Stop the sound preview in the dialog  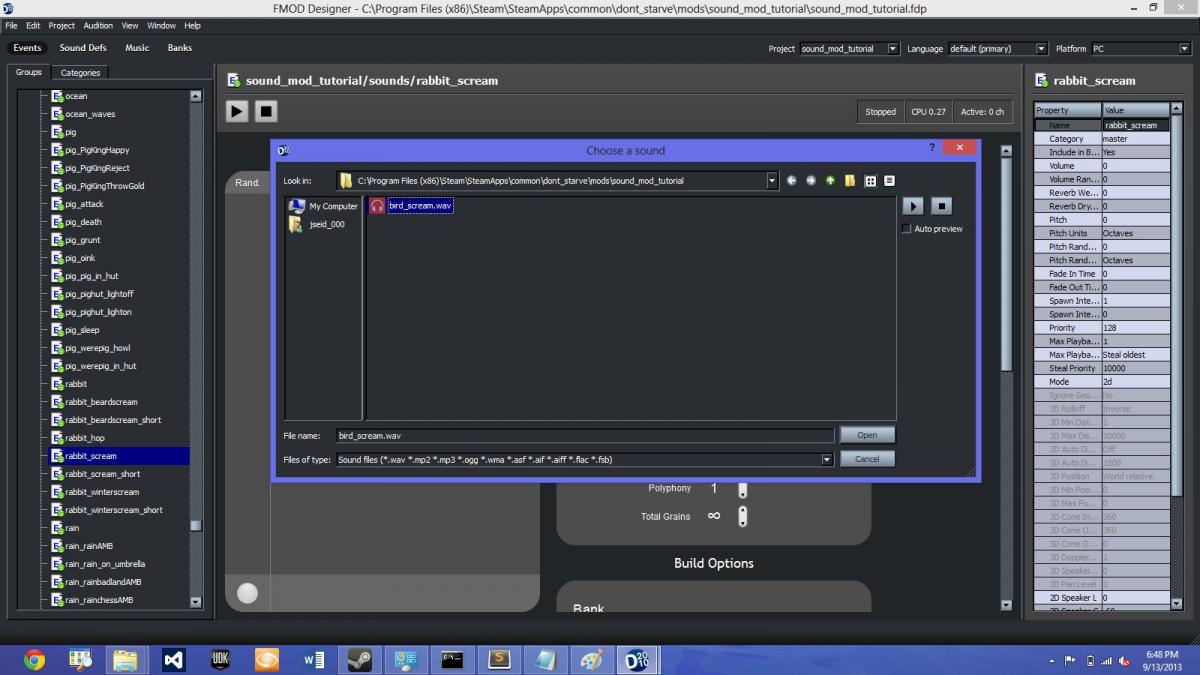tap(941, 206)
